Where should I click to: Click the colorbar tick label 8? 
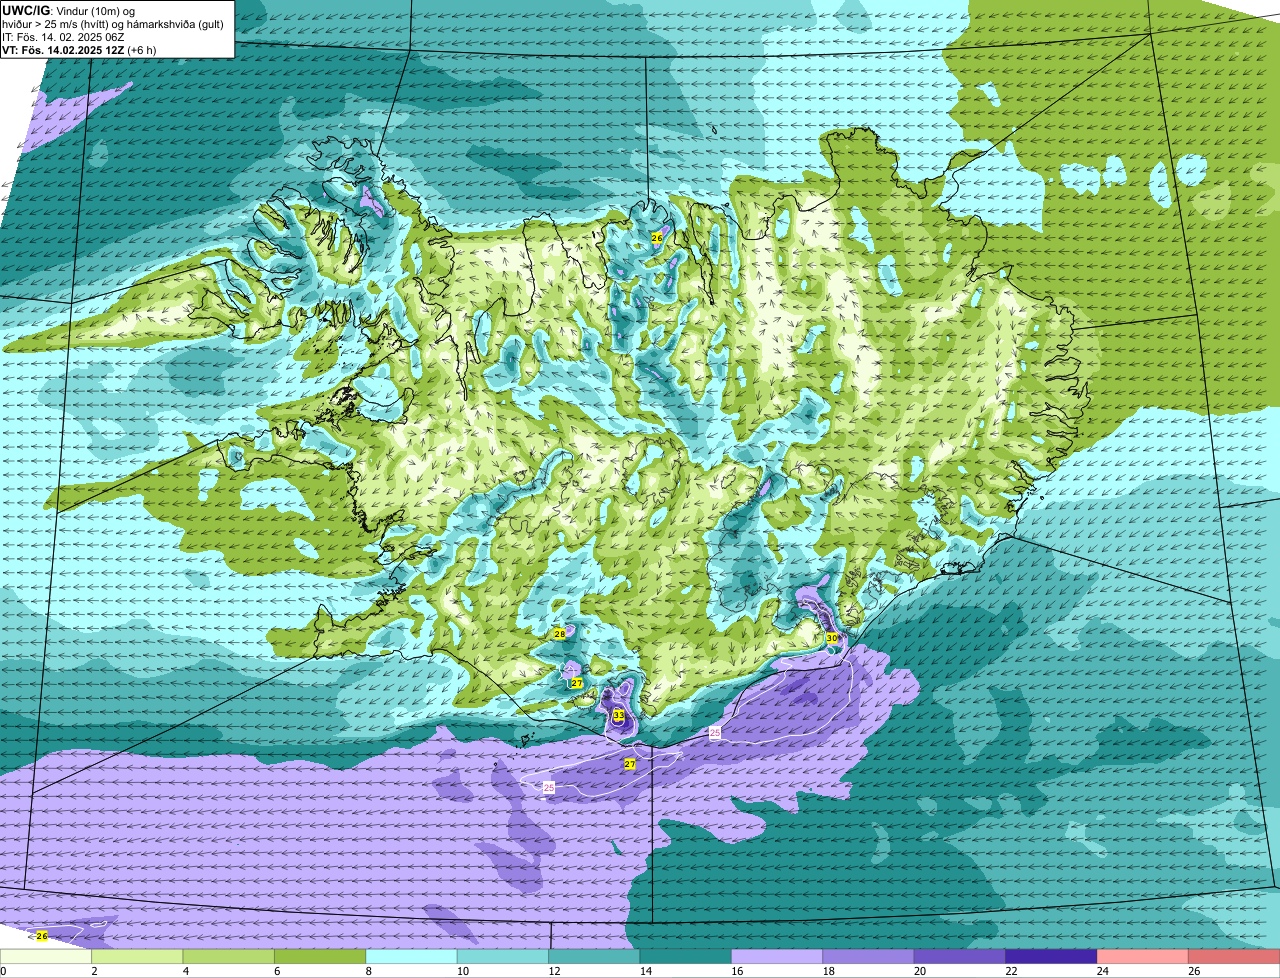367,971
